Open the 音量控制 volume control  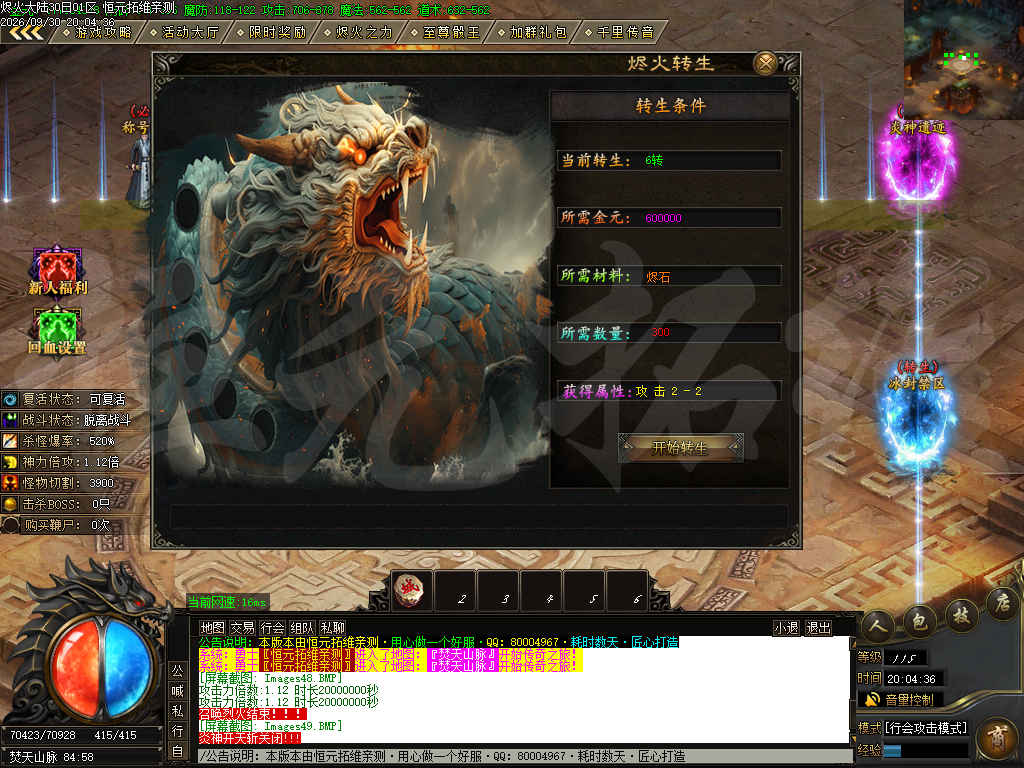[x=901, y=700]
